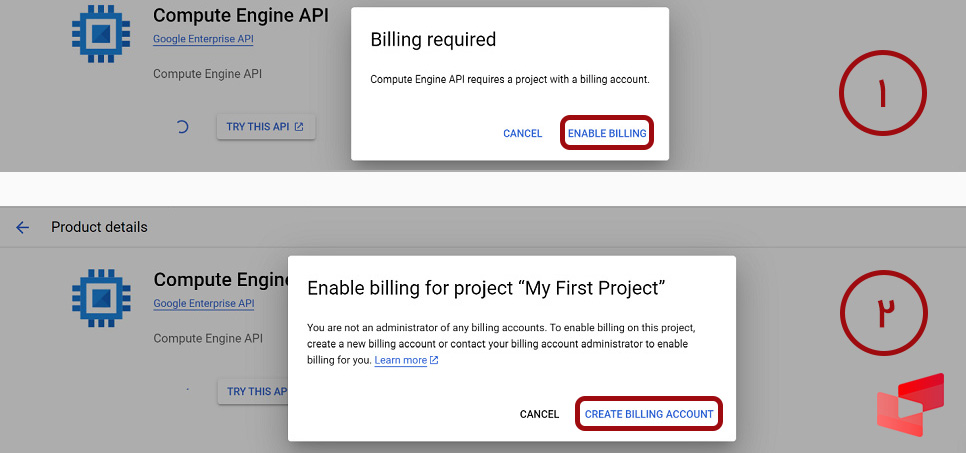Image resolution: width=966 pixels, height=453 pixels.
Task: Click the loading spinner left of TRY THIS API
Action: pyautogui.click(x=183, y=127)
